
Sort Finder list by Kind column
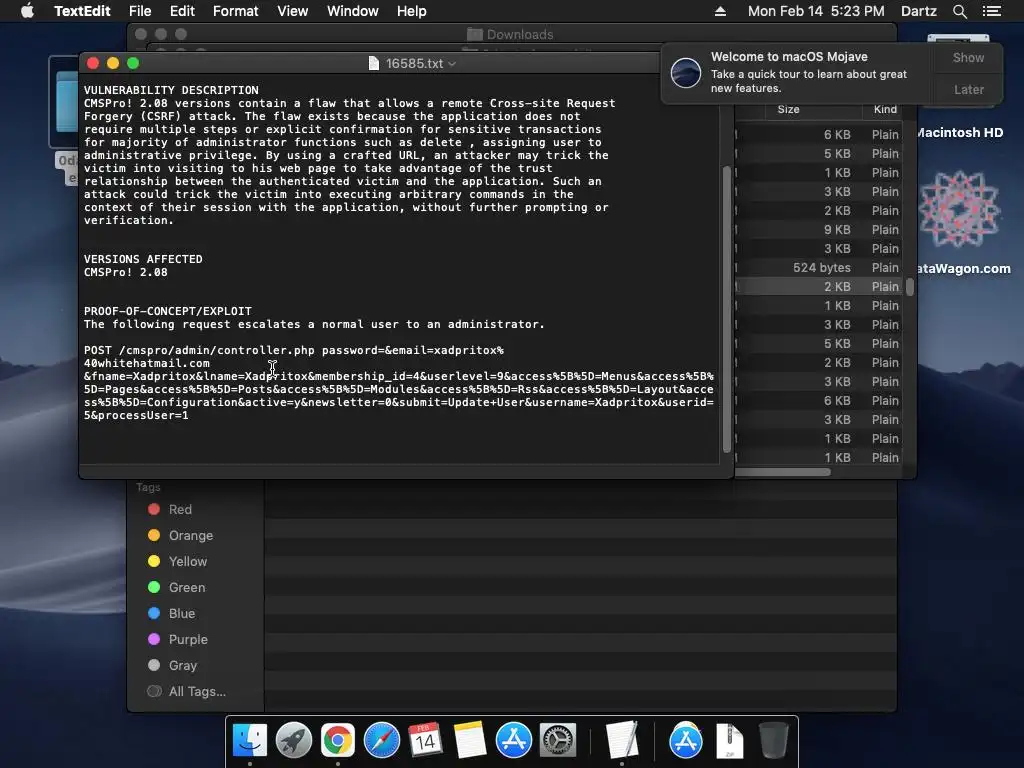885,109
